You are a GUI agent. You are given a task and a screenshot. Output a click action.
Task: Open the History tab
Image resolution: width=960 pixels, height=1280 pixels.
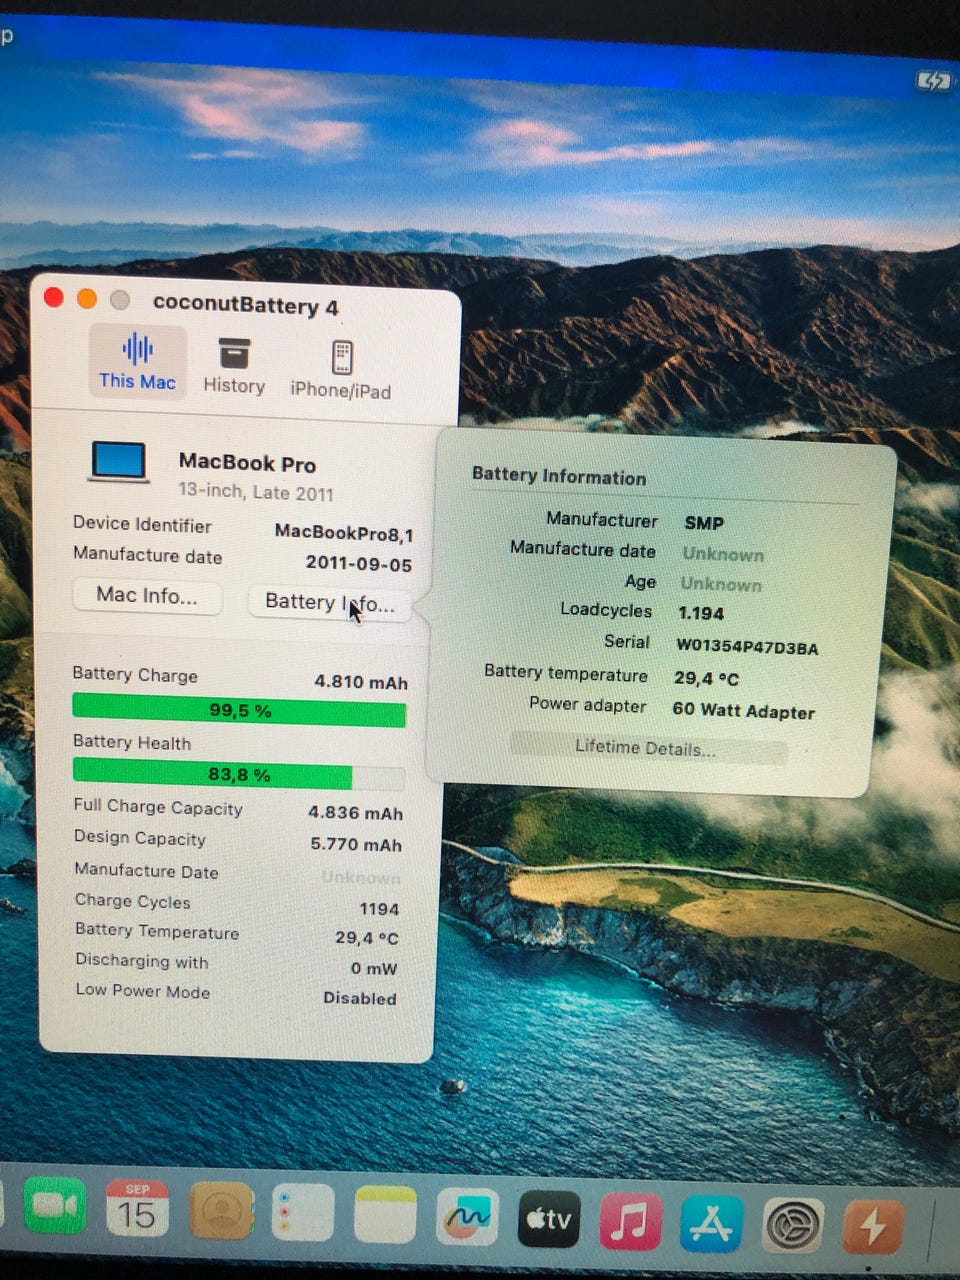click(234, 365)
